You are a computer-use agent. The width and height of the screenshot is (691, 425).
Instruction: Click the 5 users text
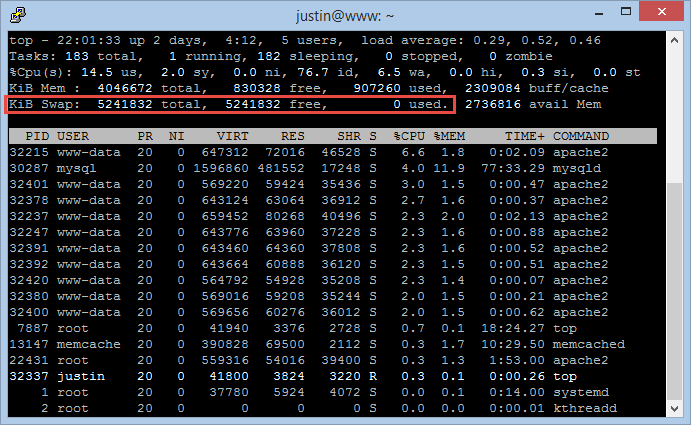312,41
